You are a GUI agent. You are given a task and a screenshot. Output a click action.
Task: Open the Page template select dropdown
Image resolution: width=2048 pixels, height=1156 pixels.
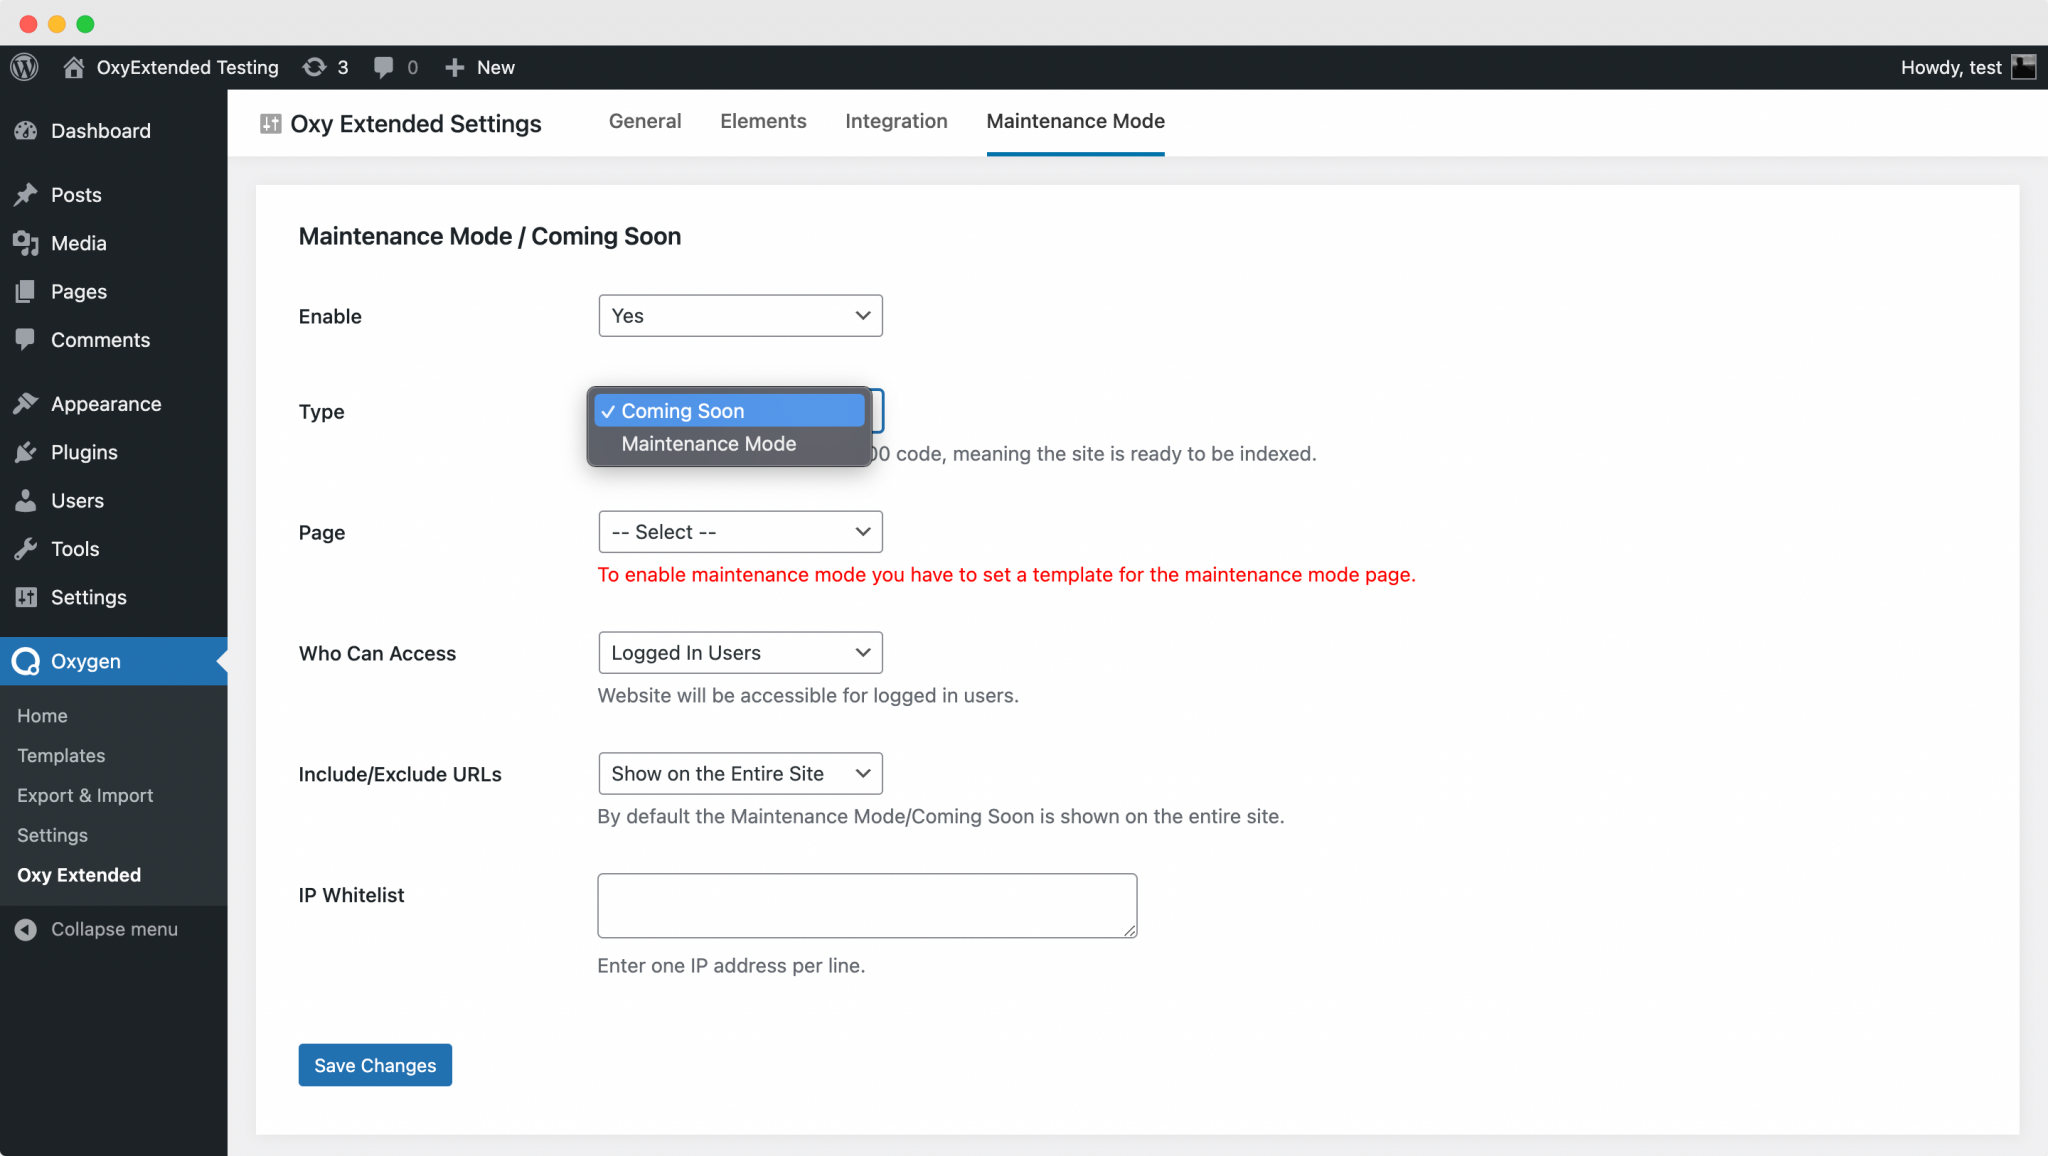739,531
